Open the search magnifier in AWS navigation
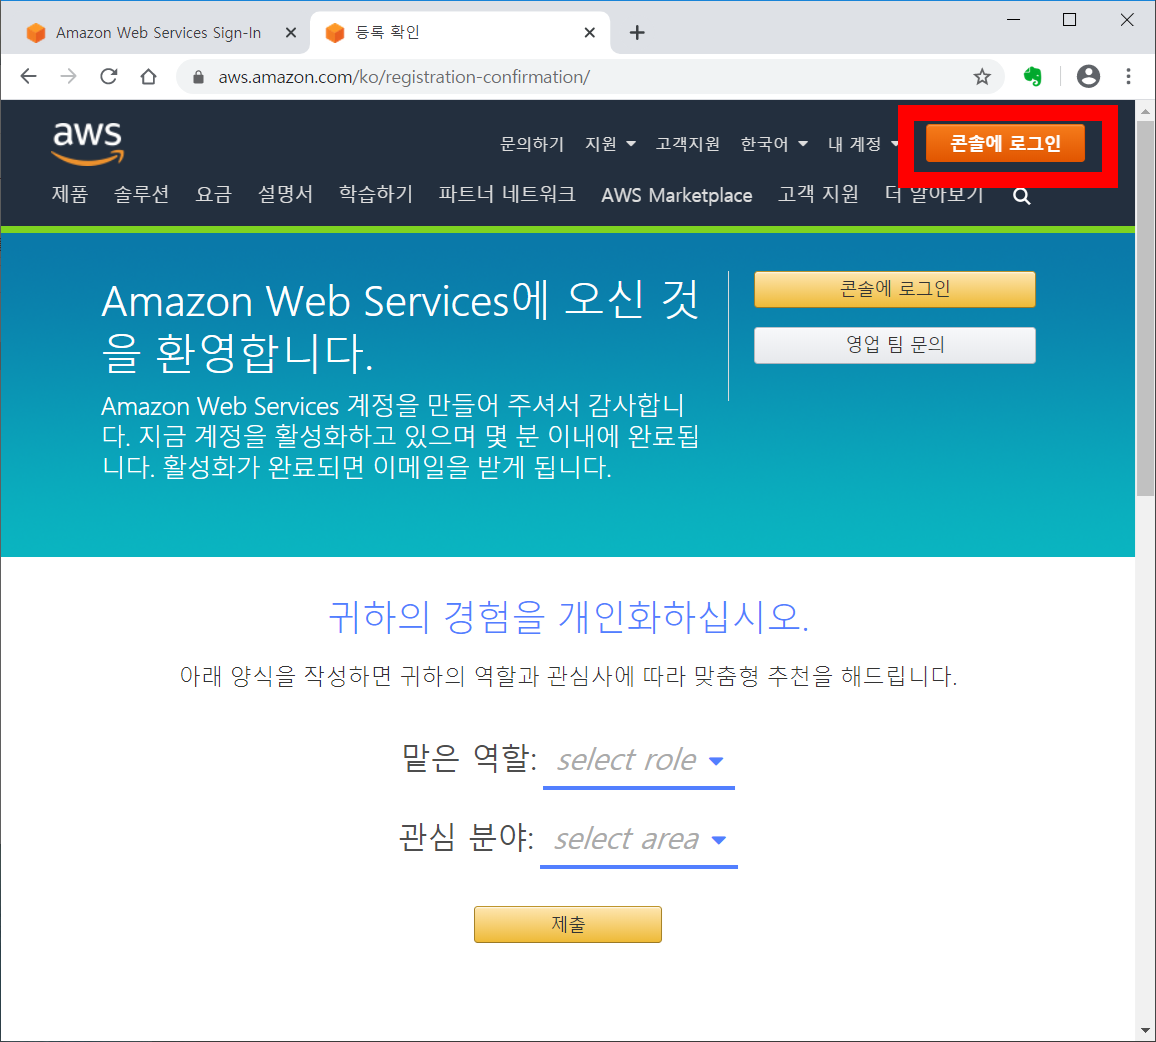Viewport: 1156px width, 1042px height. [1021, 195]
